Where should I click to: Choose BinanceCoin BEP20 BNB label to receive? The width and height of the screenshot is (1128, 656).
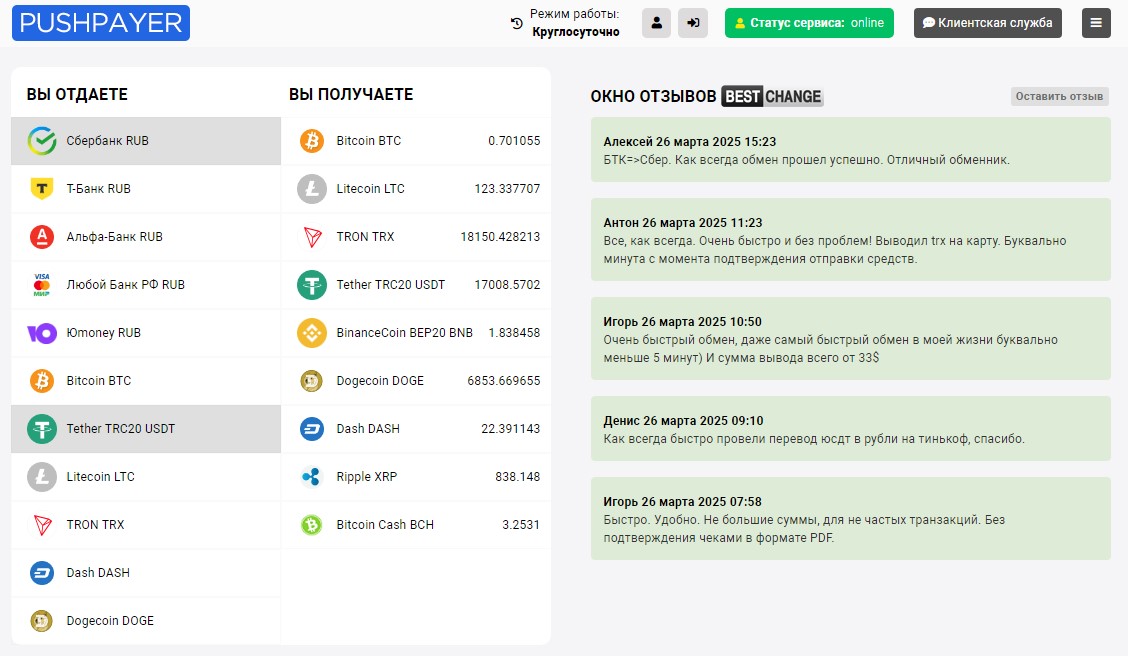pos(404,333)
